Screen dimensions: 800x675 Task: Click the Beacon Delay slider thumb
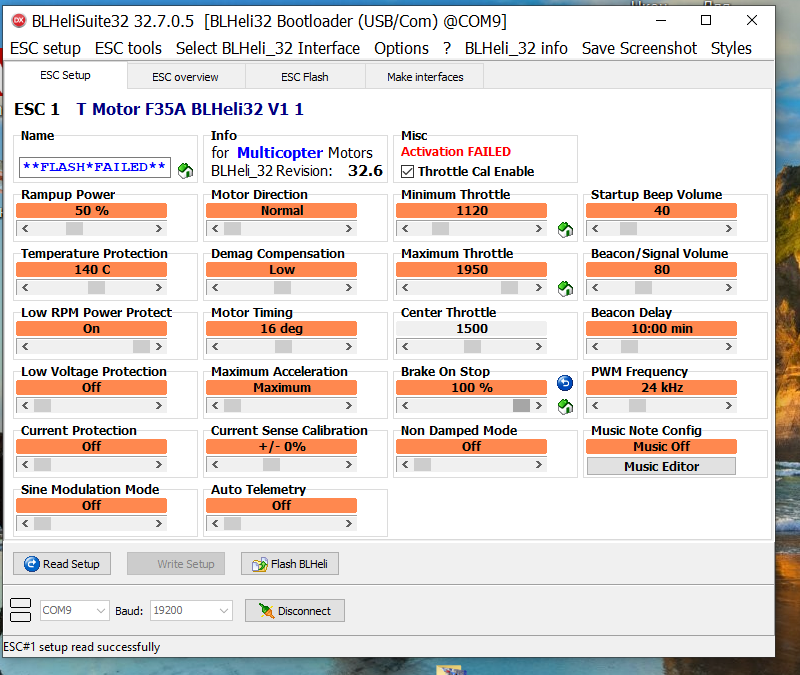[x=629, y=346]
